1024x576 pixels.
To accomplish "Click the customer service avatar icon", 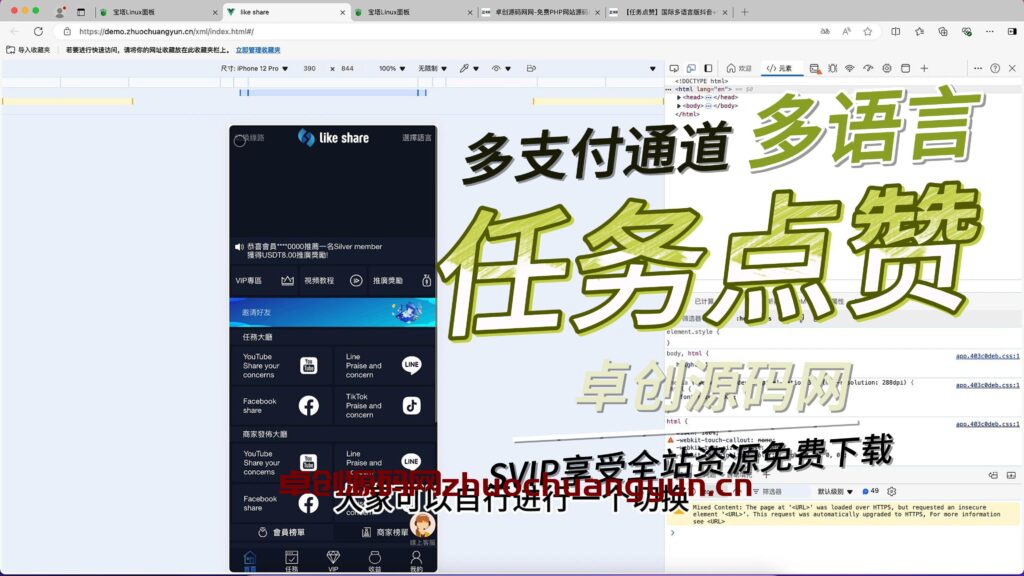I will [423, 526].
